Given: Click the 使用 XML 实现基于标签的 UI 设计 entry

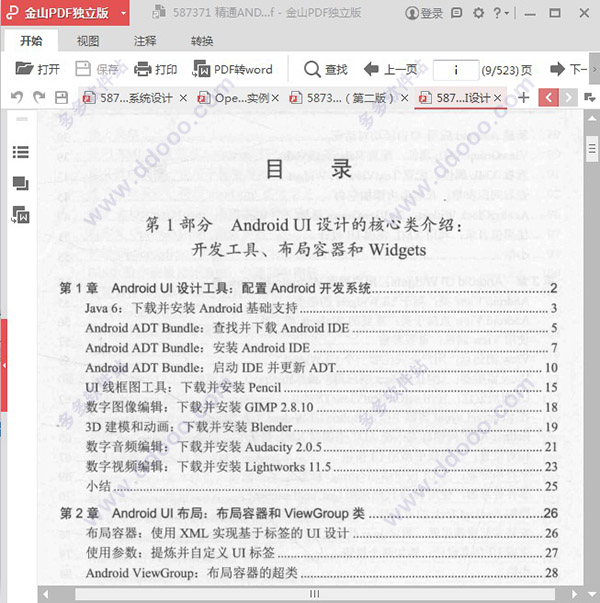Looking at the screenshot, I should pyautogui.click(x=321, y=533).
